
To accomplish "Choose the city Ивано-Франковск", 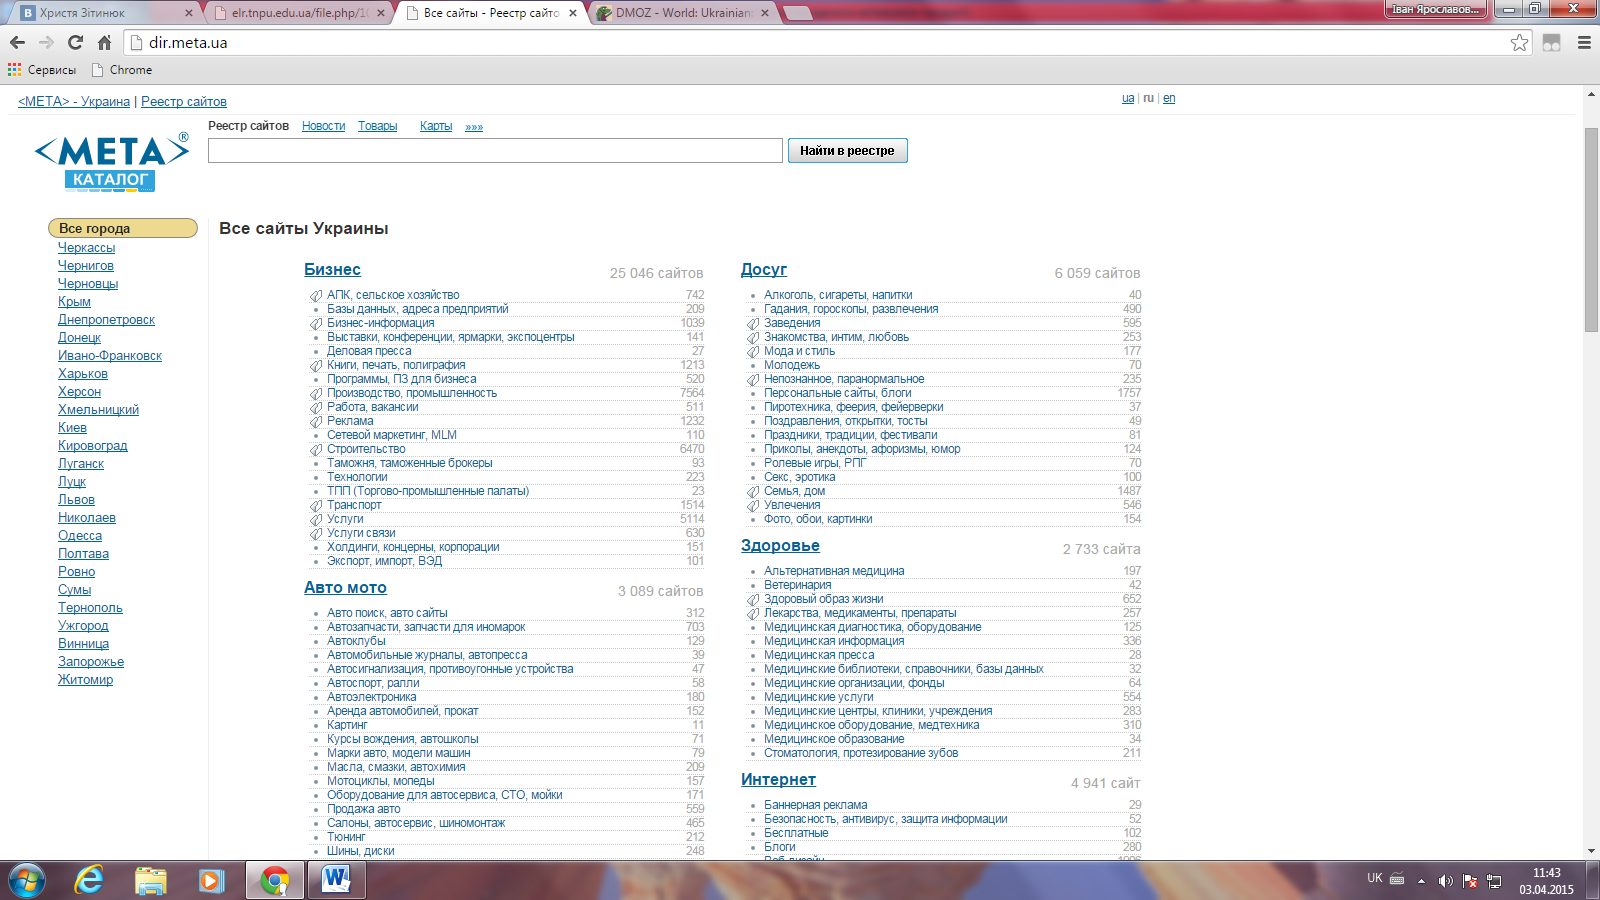I will tap(110, 355).
